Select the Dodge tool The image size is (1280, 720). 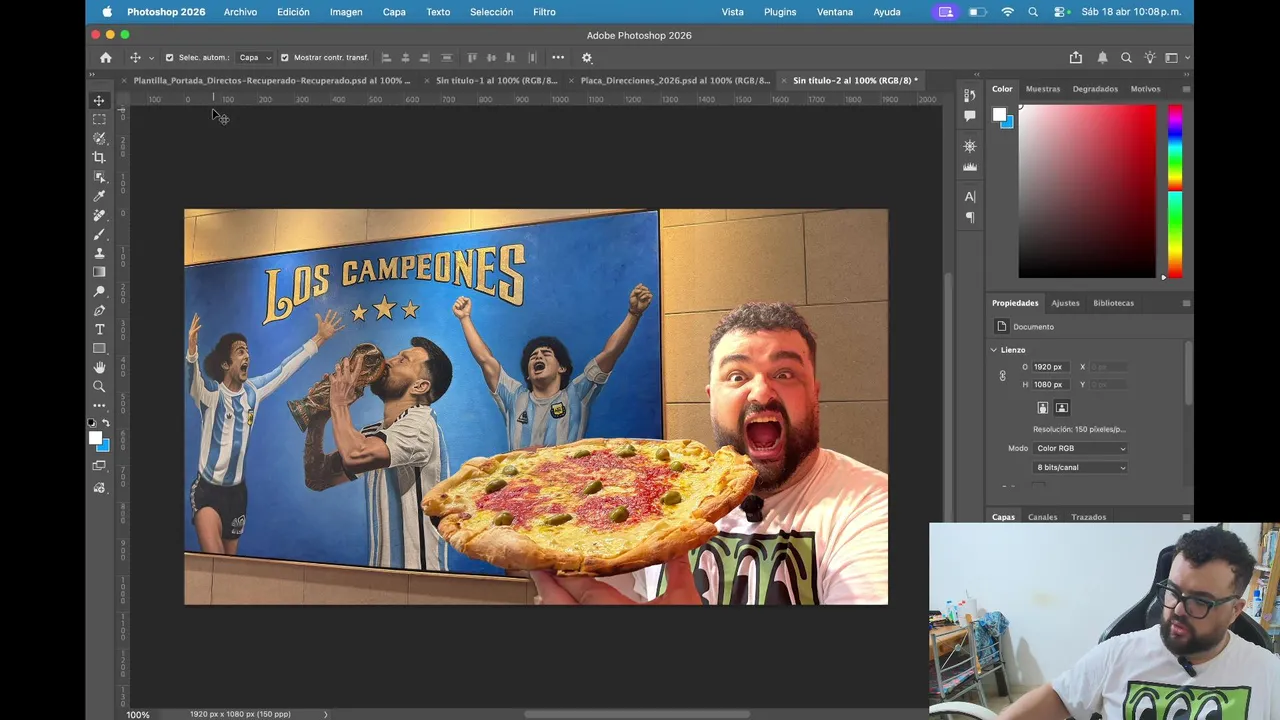pos(99,291)
